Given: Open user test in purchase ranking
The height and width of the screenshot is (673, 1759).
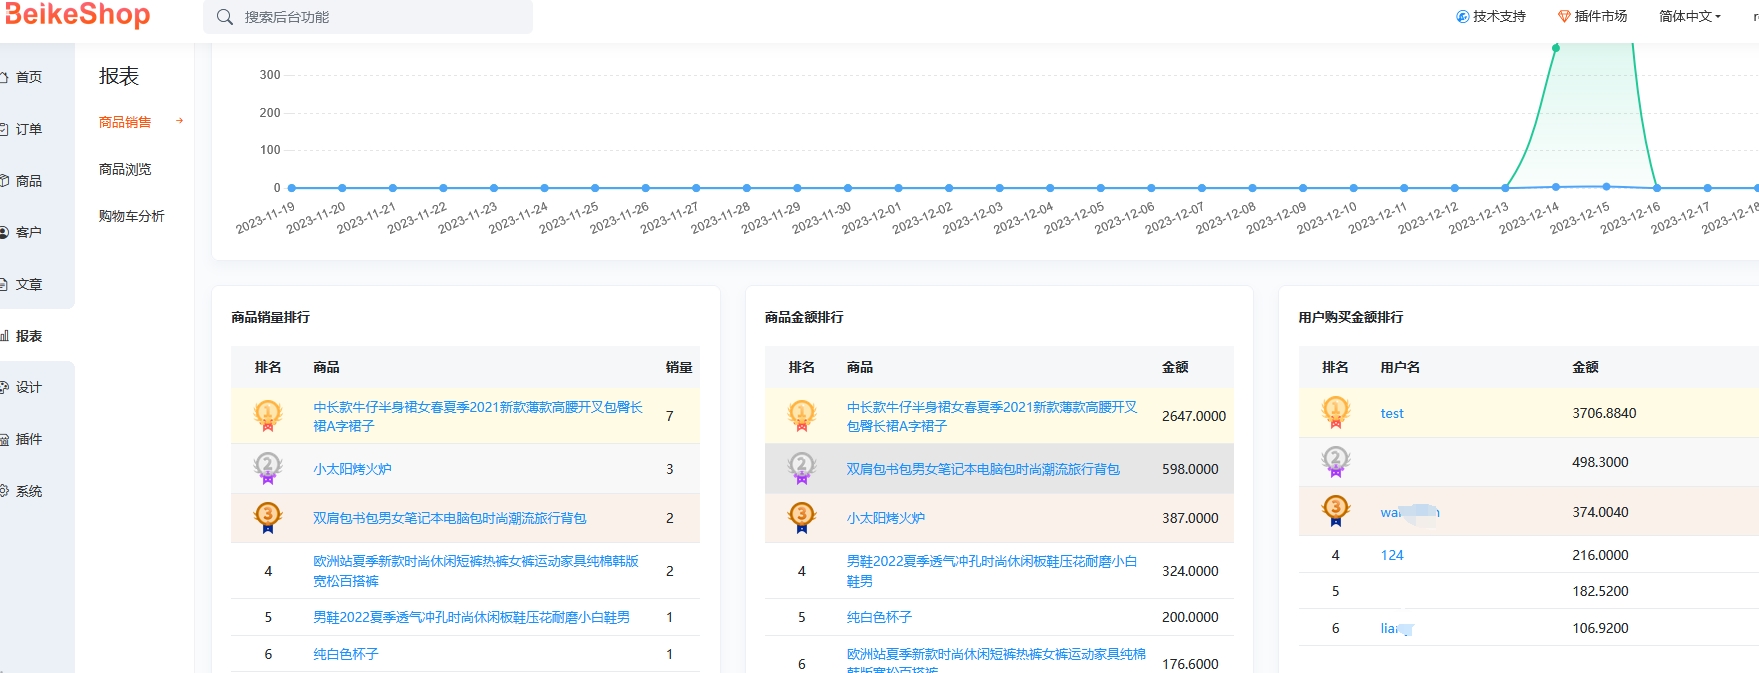Looking at the screenshot, I should [1392, 413].
